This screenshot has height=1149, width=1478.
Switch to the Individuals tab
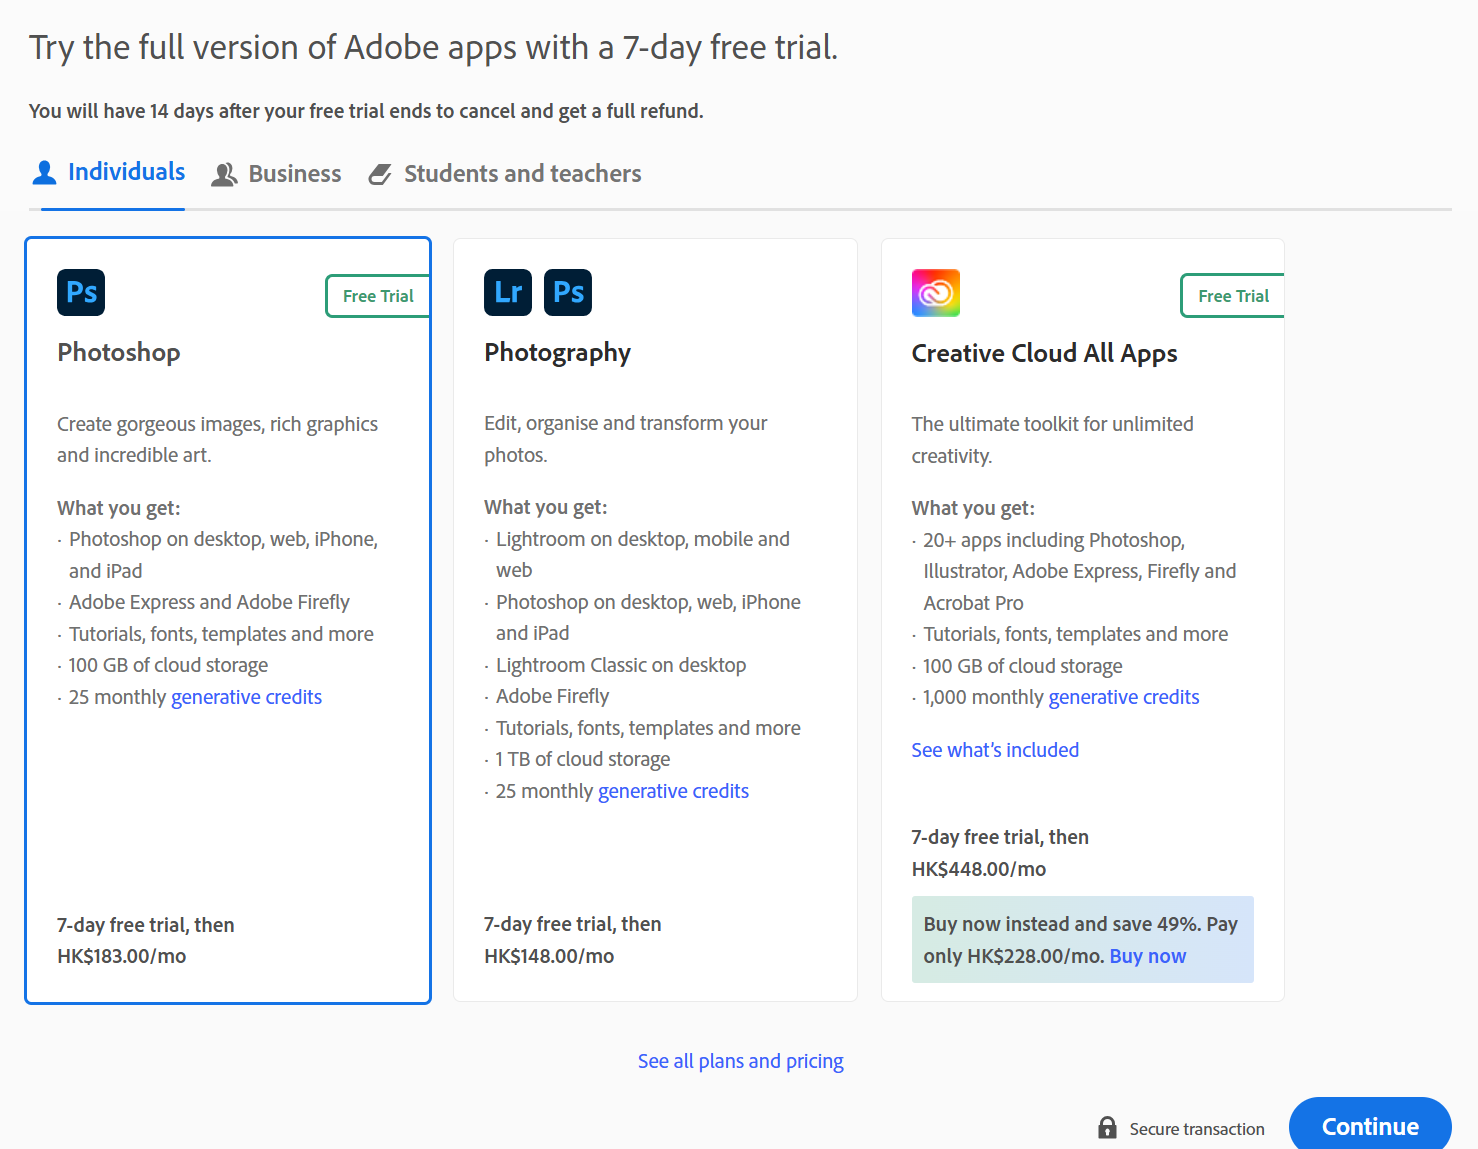pos(108,173)
